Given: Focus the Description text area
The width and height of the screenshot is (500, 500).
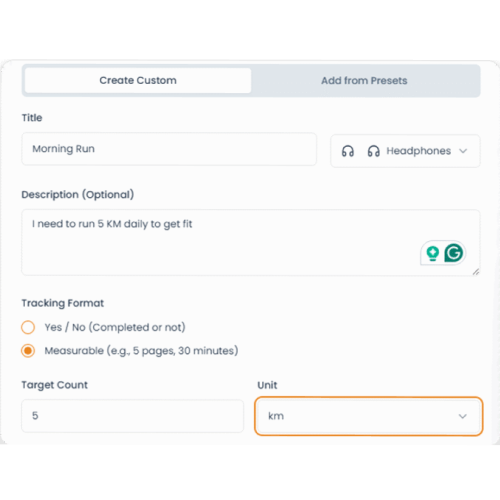Looking at the screenshot, I should point(251,242).
